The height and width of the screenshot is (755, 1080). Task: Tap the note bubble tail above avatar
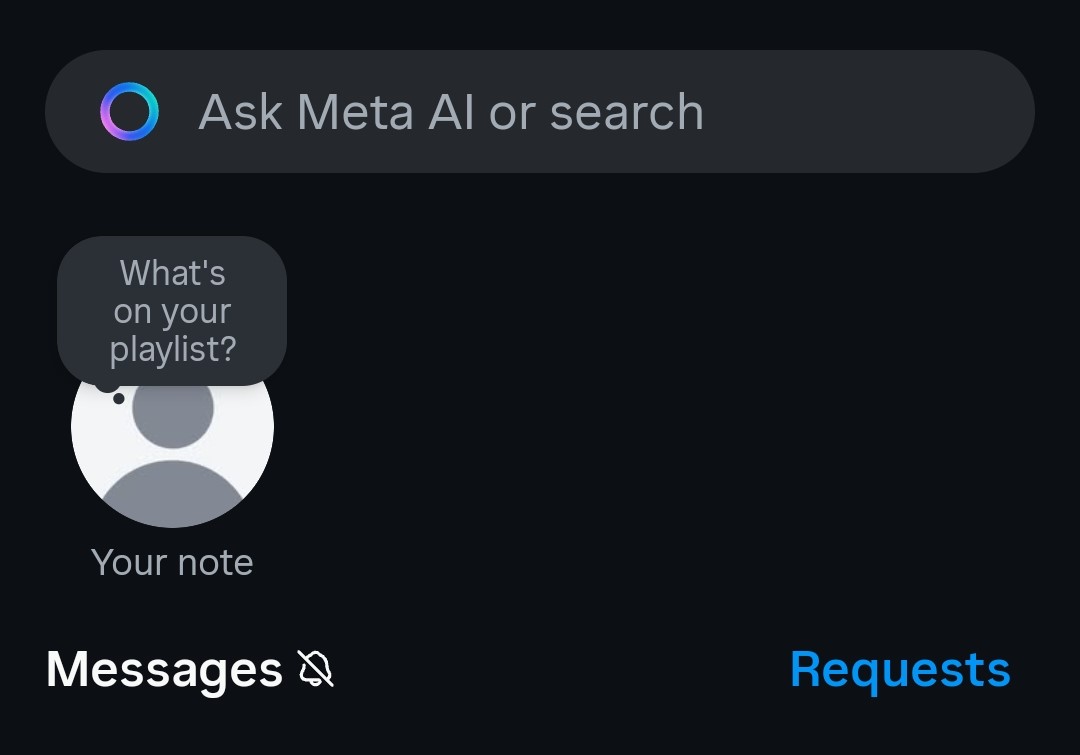click(112, 394)
